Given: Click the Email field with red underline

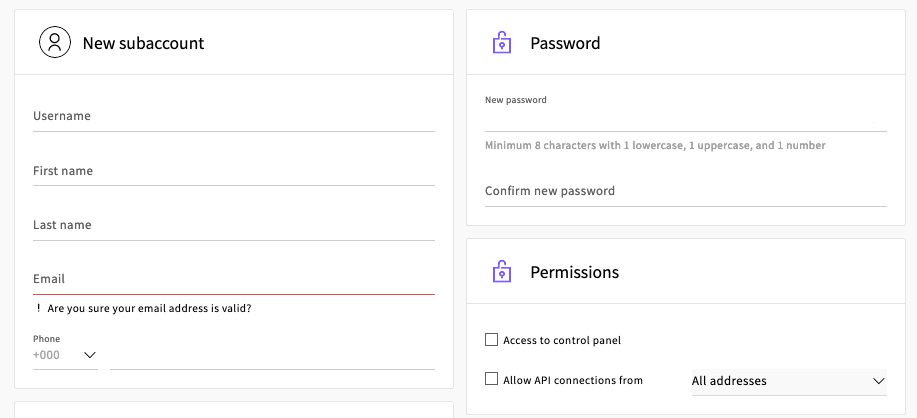Looking at the screenshot, I should [x=234, y=279].
